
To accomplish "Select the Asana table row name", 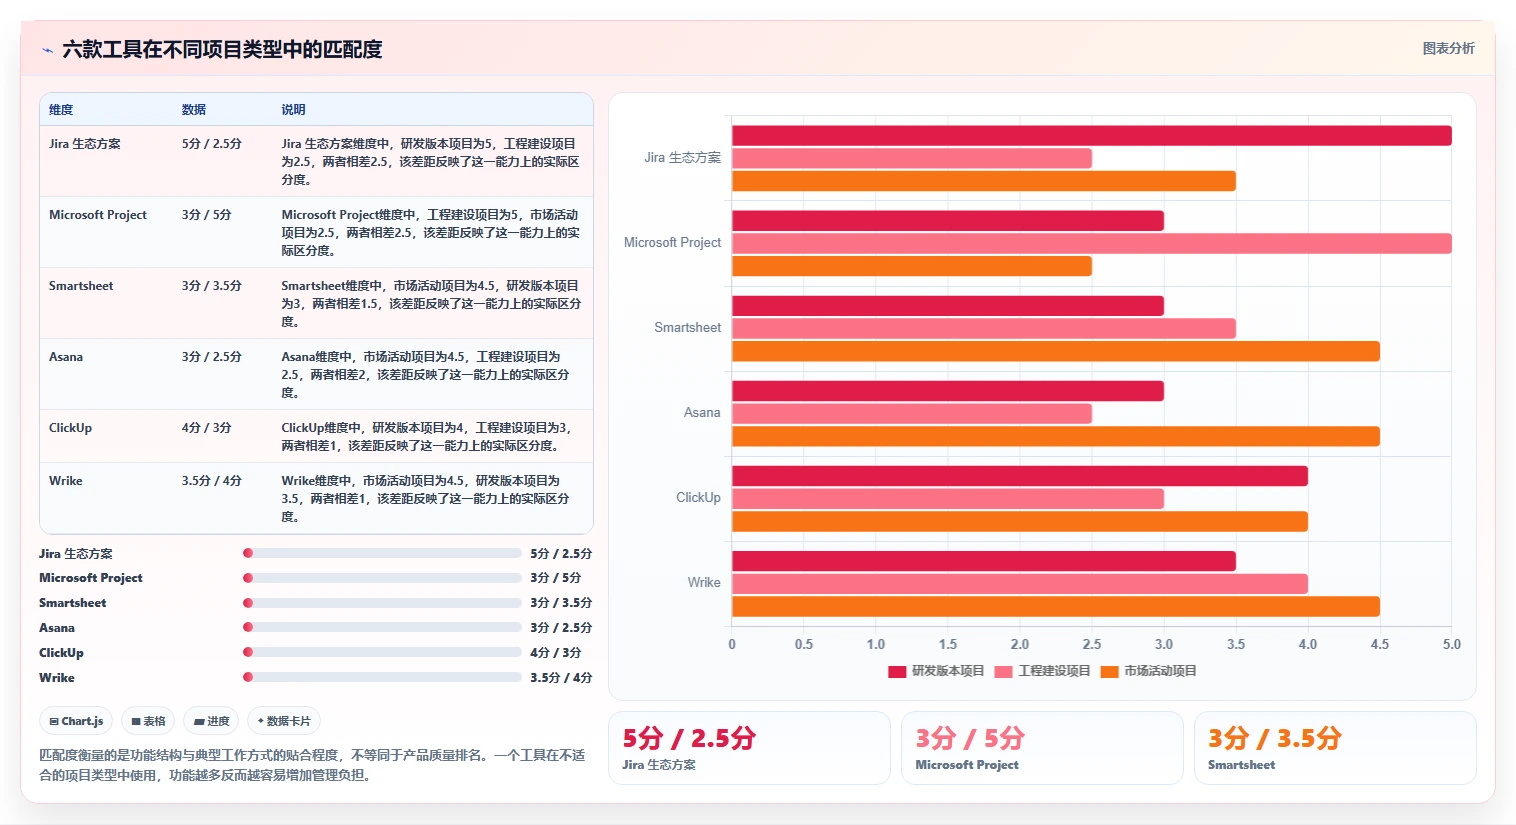I will pos(66,357).
